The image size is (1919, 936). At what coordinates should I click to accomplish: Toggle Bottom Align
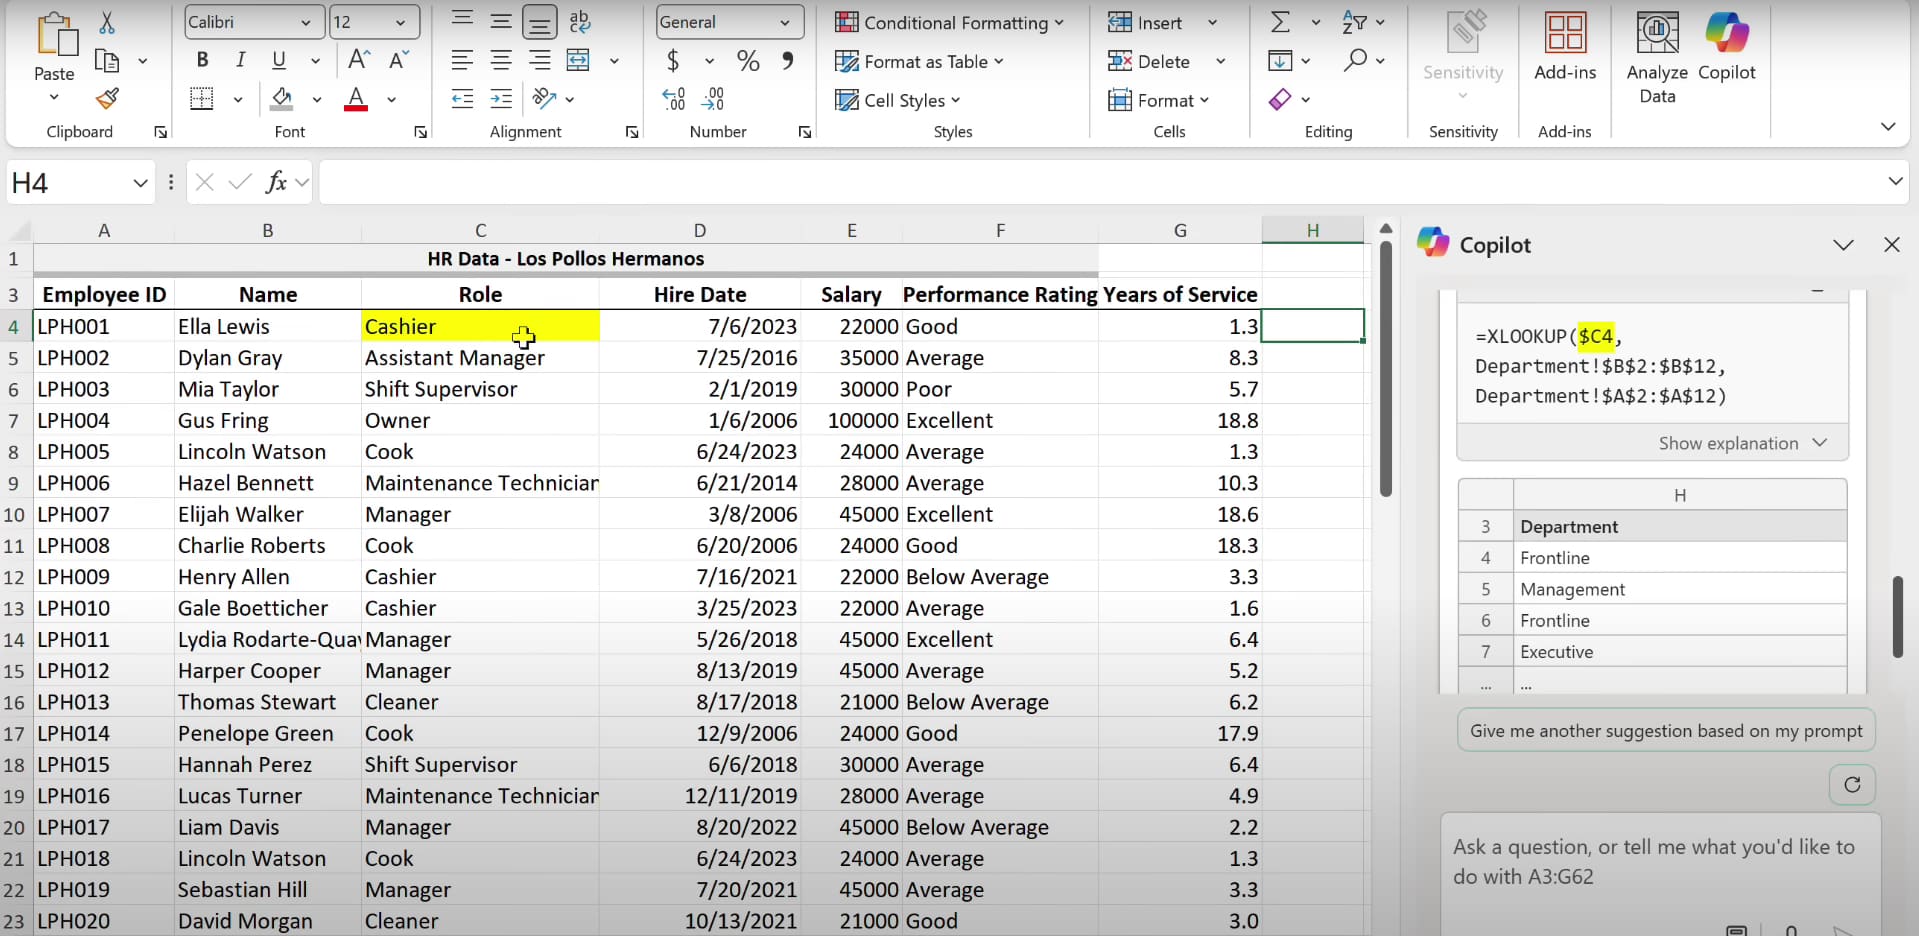[540, 21]
